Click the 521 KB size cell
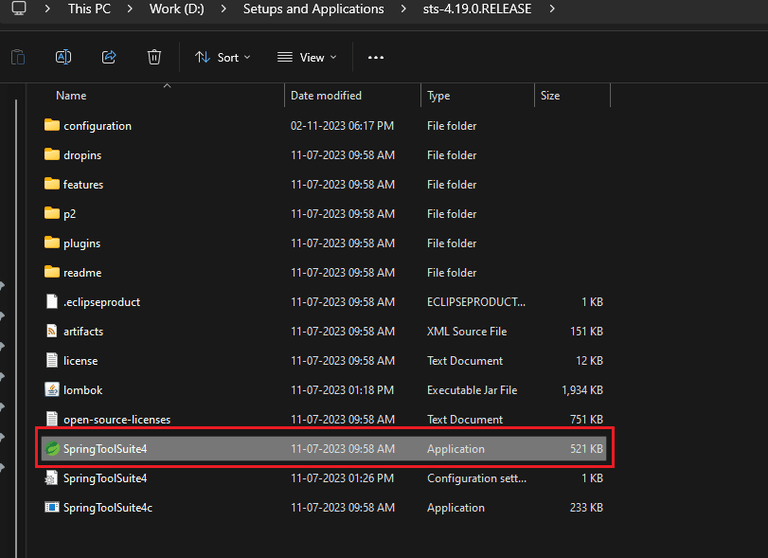 click(x=586, y=449)
